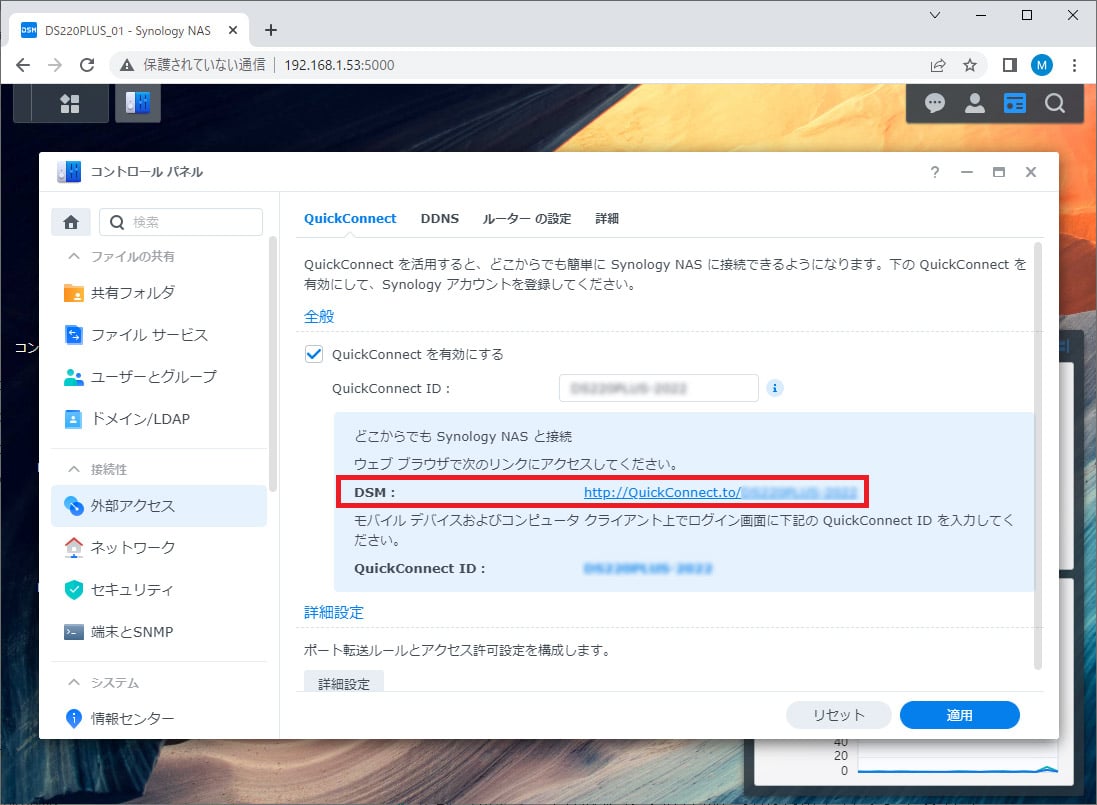This screenshot has width=1097, height=805.
Task: Click the Control Panel home icon
Action: click(71, 222)
